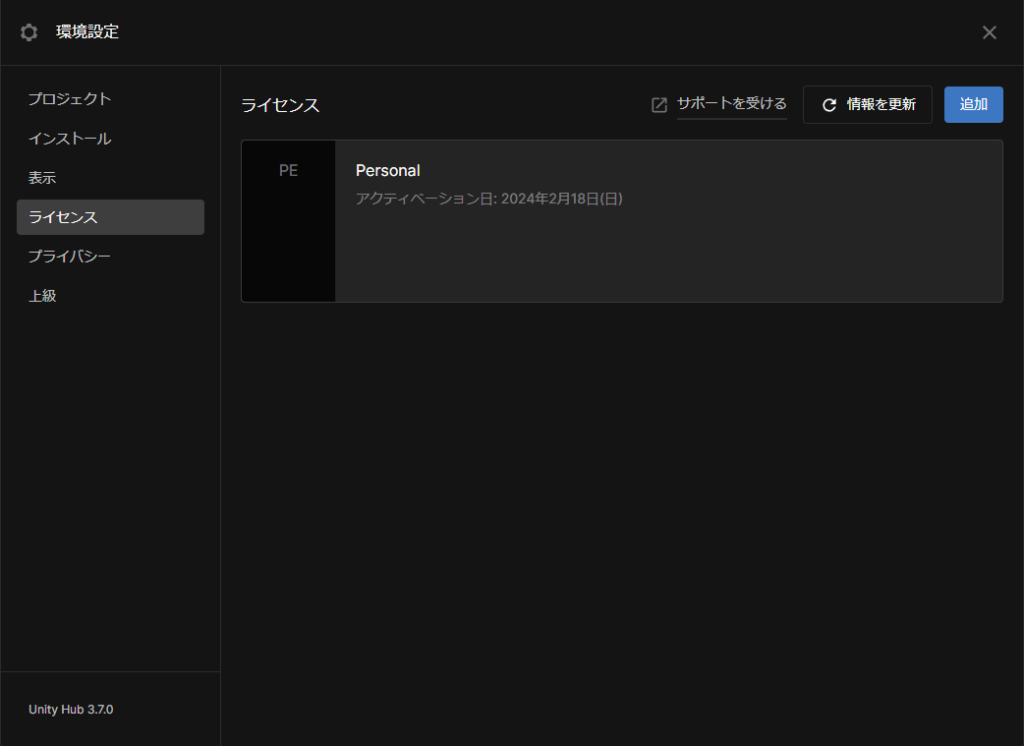Click the 環境設定 window title
This screenshot has height=746, width=1024.
pos(87,32)
